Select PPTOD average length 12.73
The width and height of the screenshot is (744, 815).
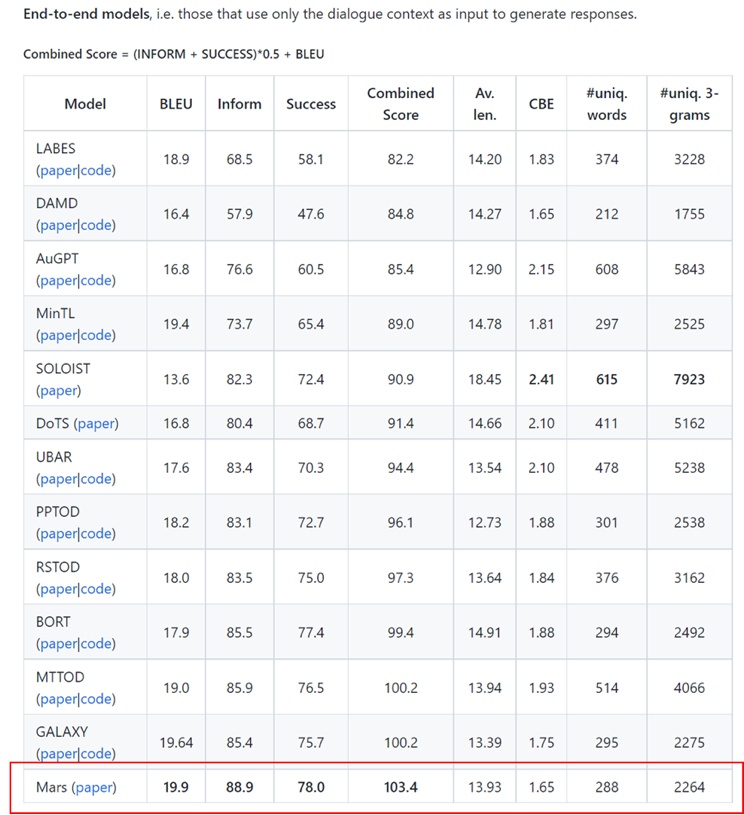point(485,523)
